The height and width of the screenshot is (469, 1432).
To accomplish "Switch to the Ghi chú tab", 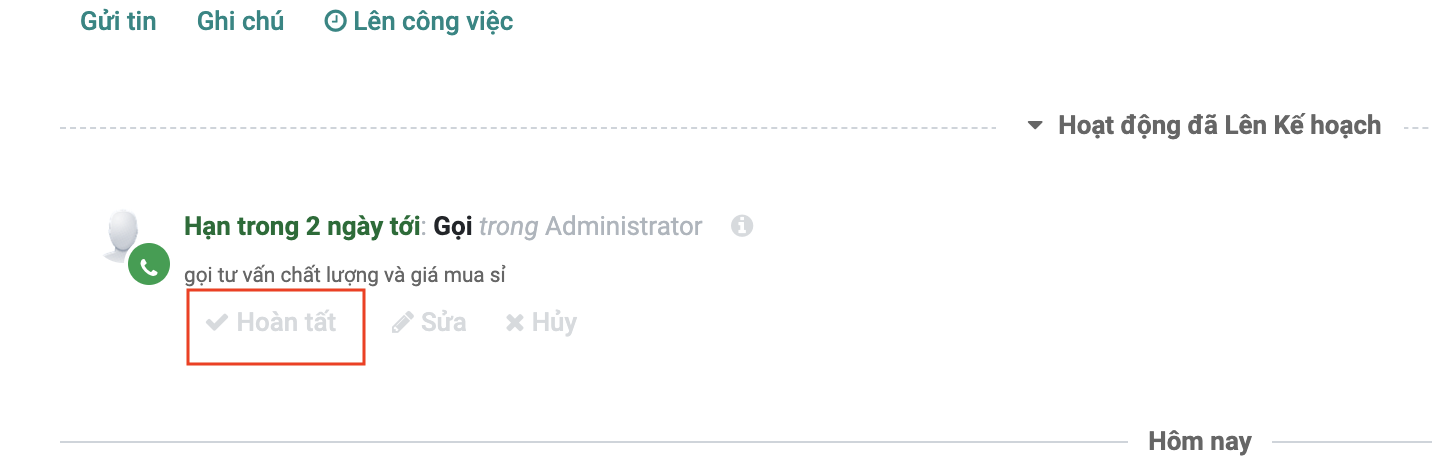I will (x=240, y=21).
